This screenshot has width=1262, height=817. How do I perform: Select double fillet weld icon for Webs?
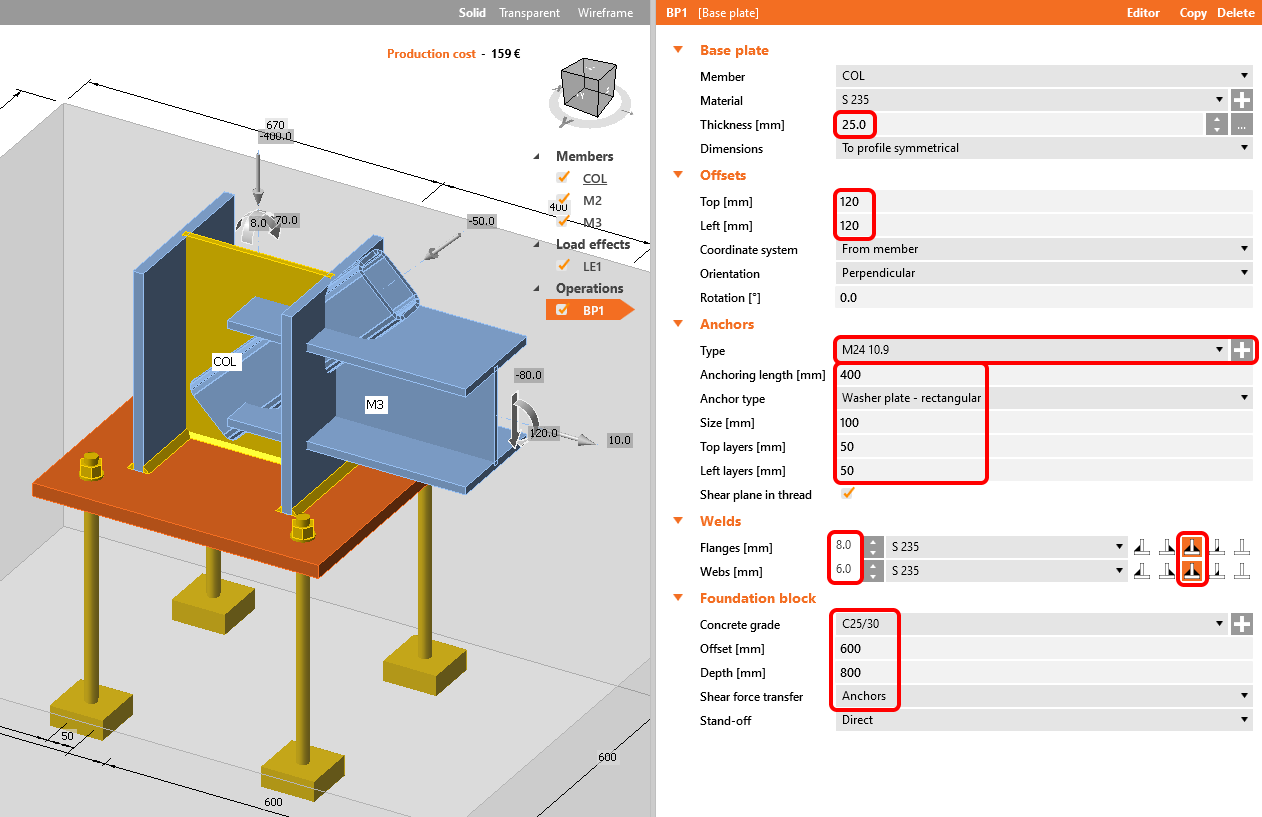coord(1192,570)
